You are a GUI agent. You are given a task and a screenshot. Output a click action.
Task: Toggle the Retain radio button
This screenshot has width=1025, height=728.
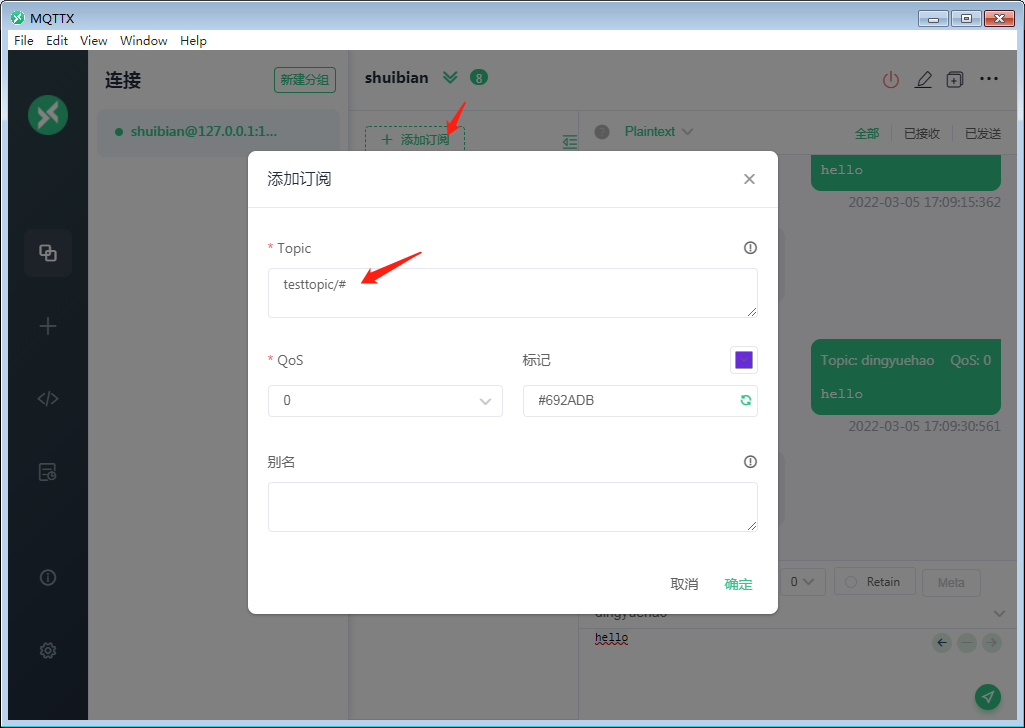coord(850,582)
